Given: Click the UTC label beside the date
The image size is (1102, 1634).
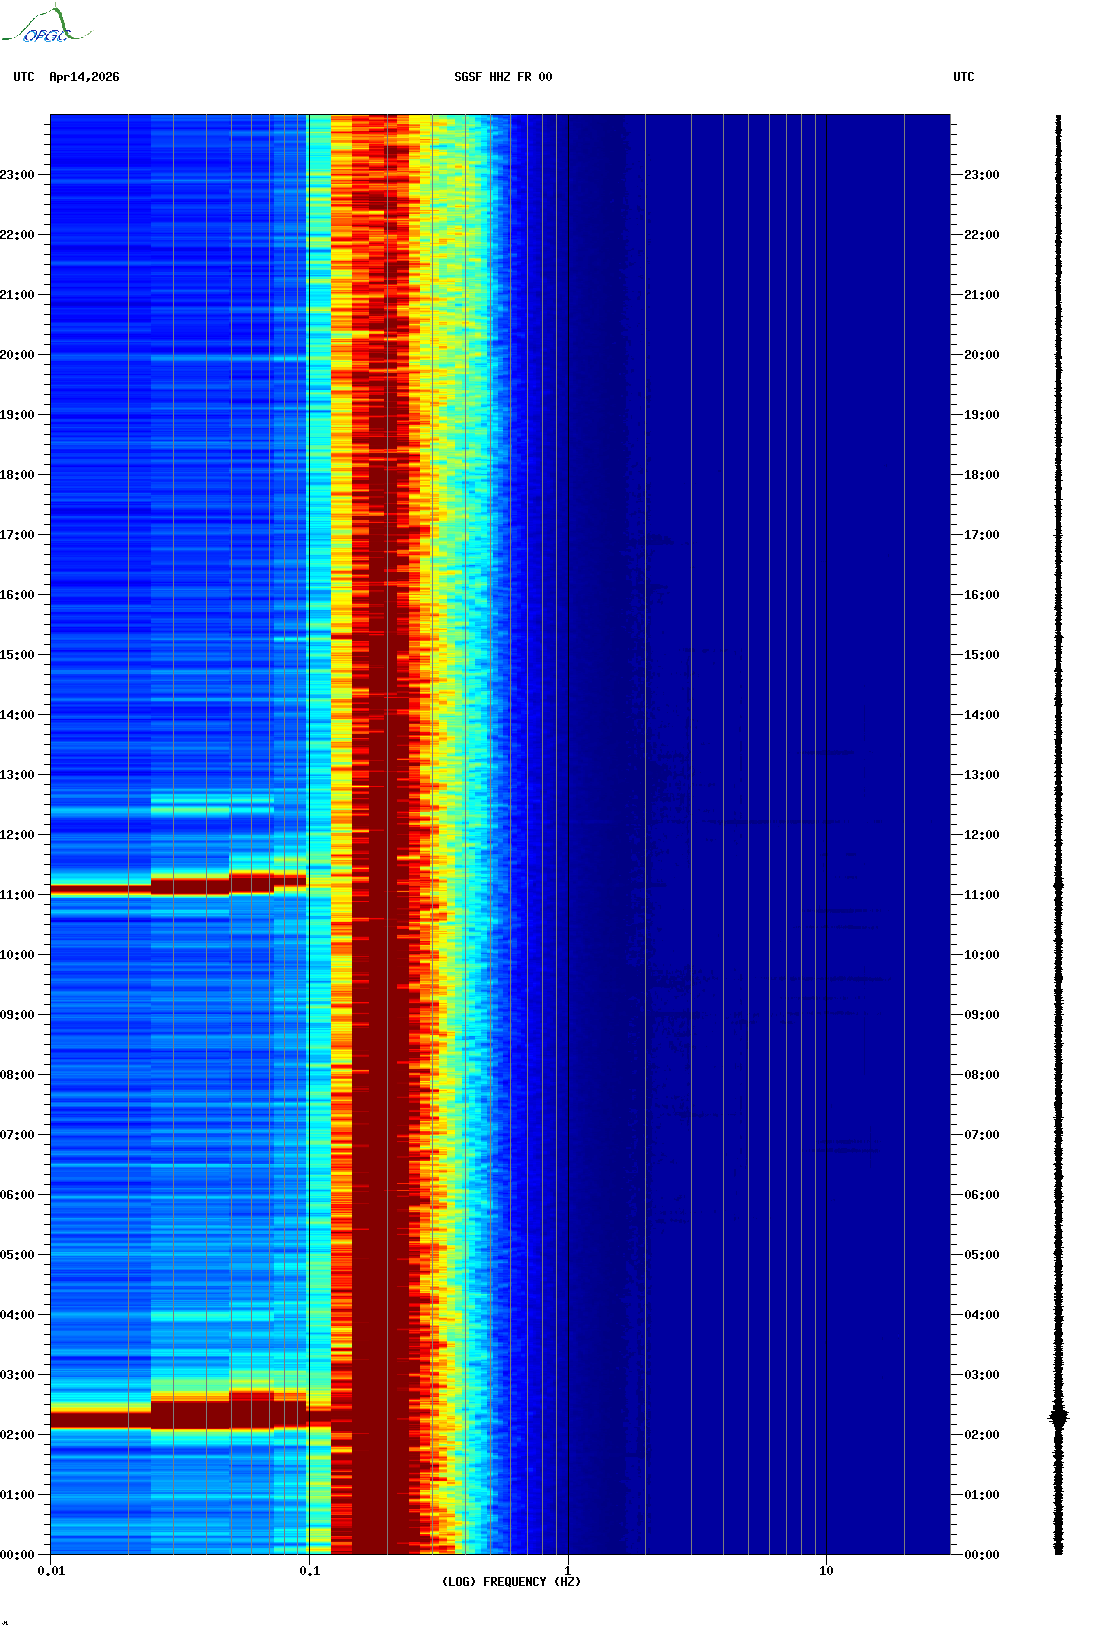Looking at the screenshot, I should tap(24, 77).
